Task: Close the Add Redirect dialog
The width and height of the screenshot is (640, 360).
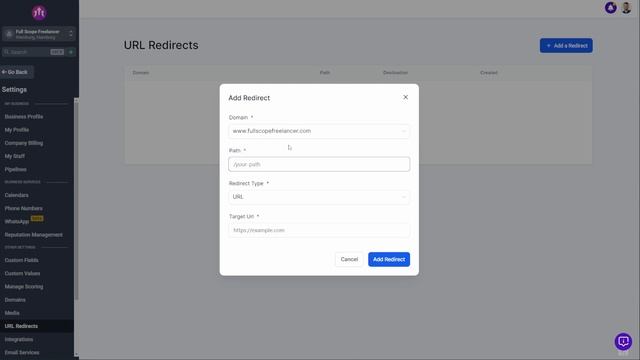Action: tap(405, 97)
